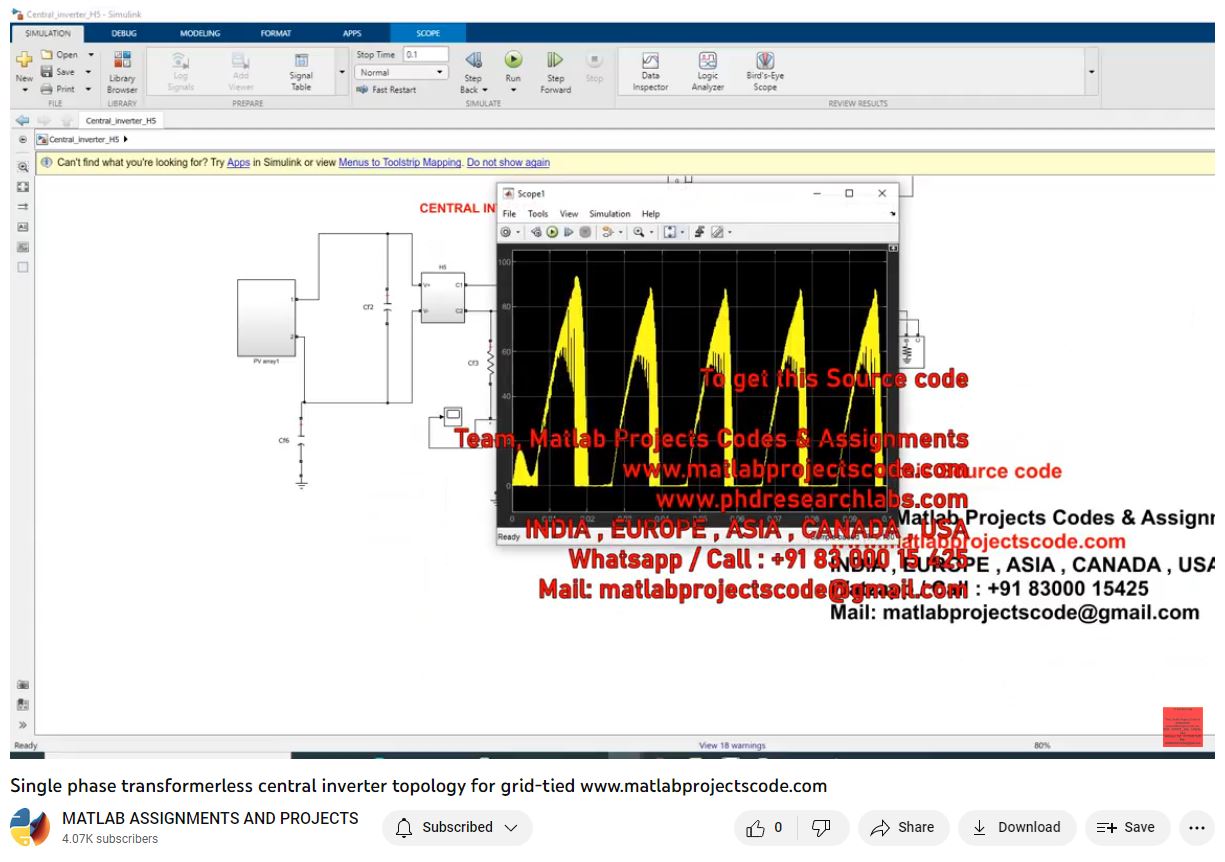
Task: Click Central_inverter_H5 in the breadcrumb bar
Action: 84,140
